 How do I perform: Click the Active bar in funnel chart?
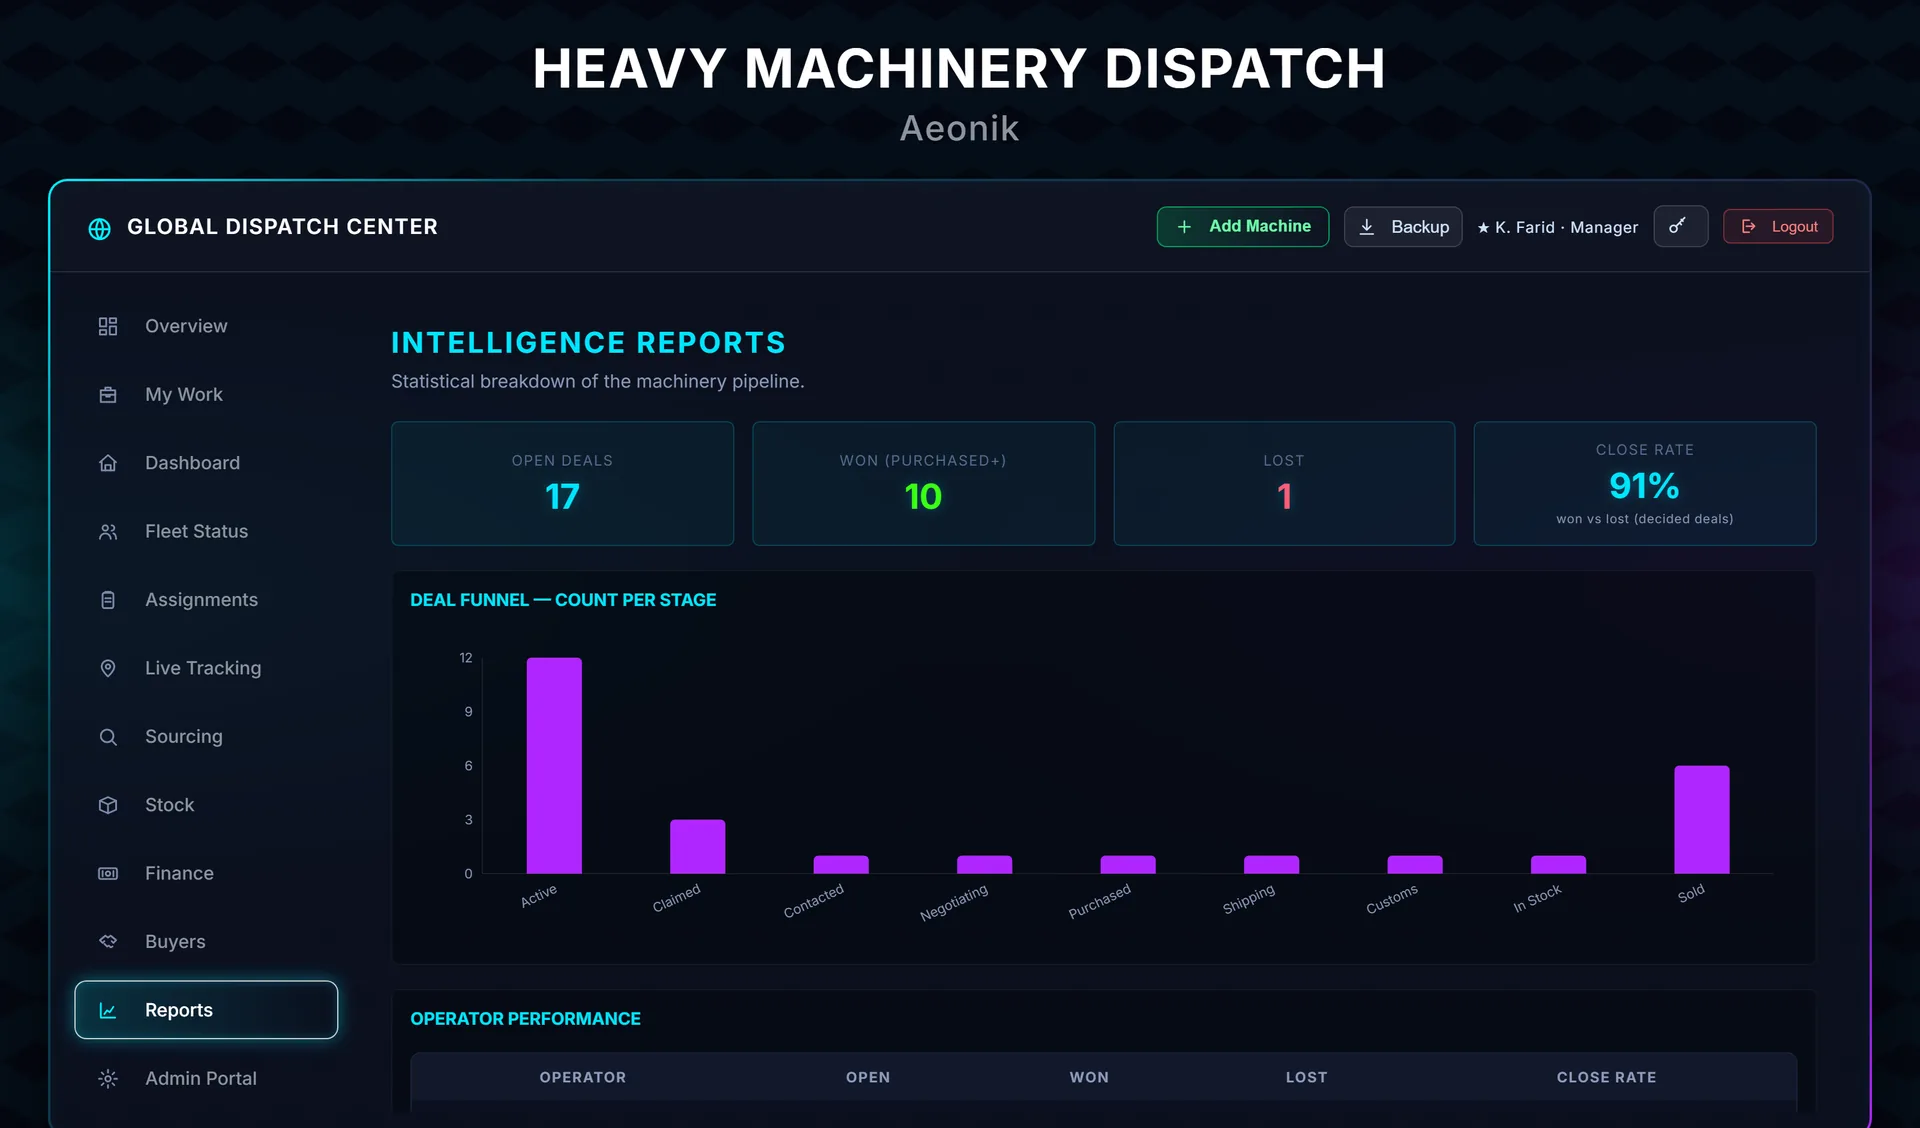pos(554,766)
